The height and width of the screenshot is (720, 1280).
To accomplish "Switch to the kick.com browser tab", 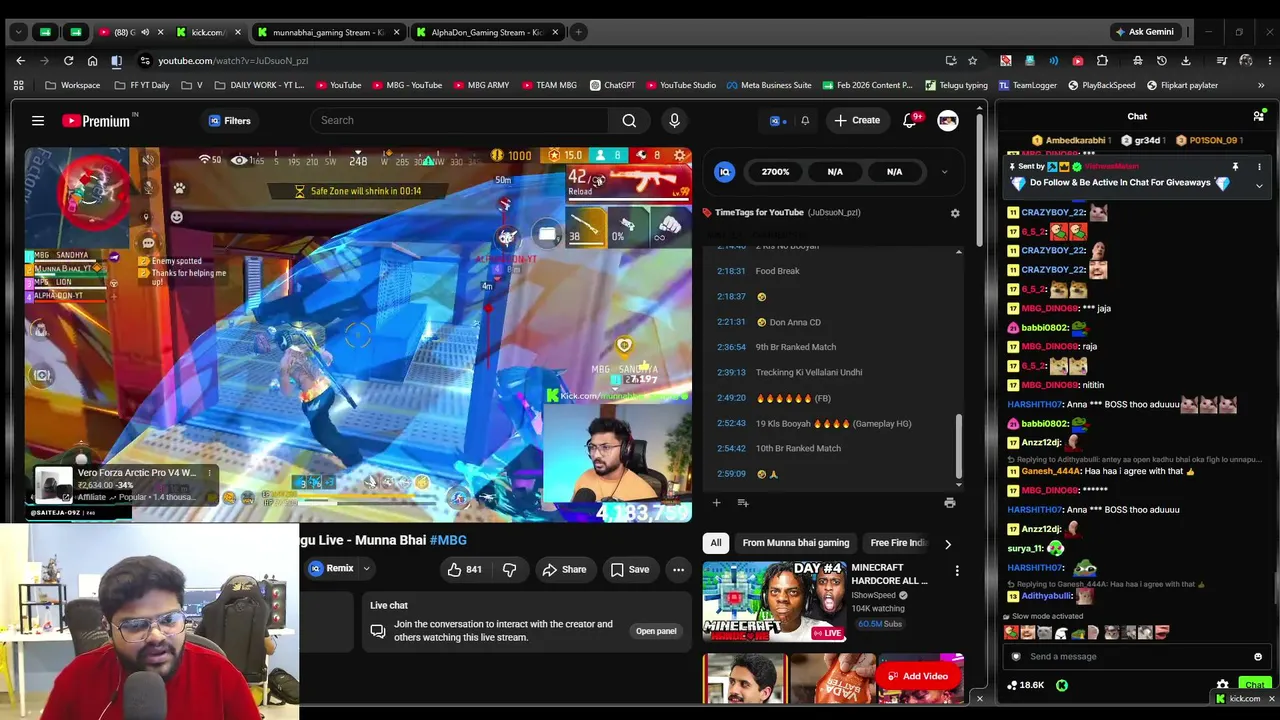I will [208, 32].
